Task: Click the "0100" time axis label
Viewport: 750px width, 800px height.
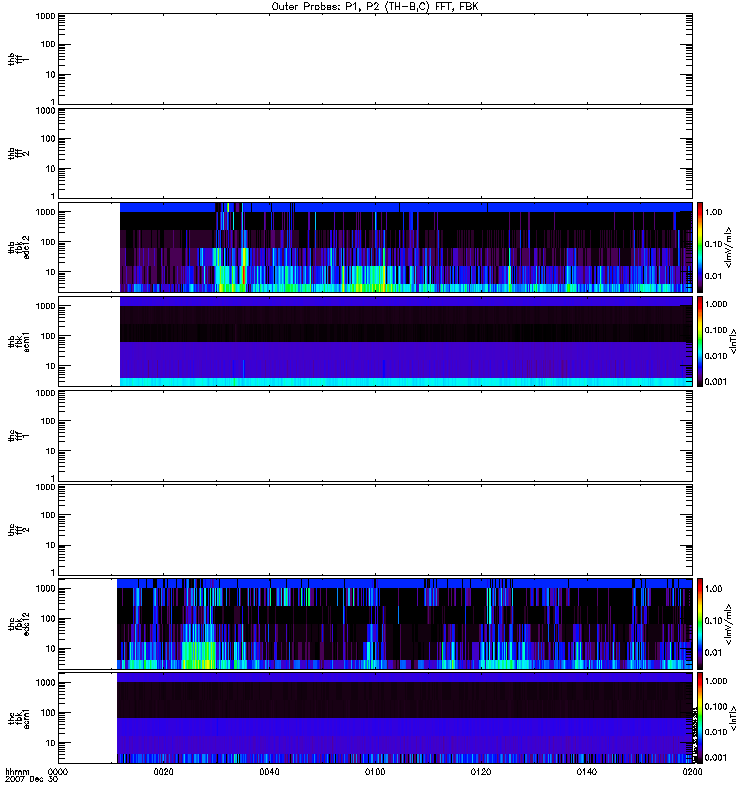Action: 375,772
